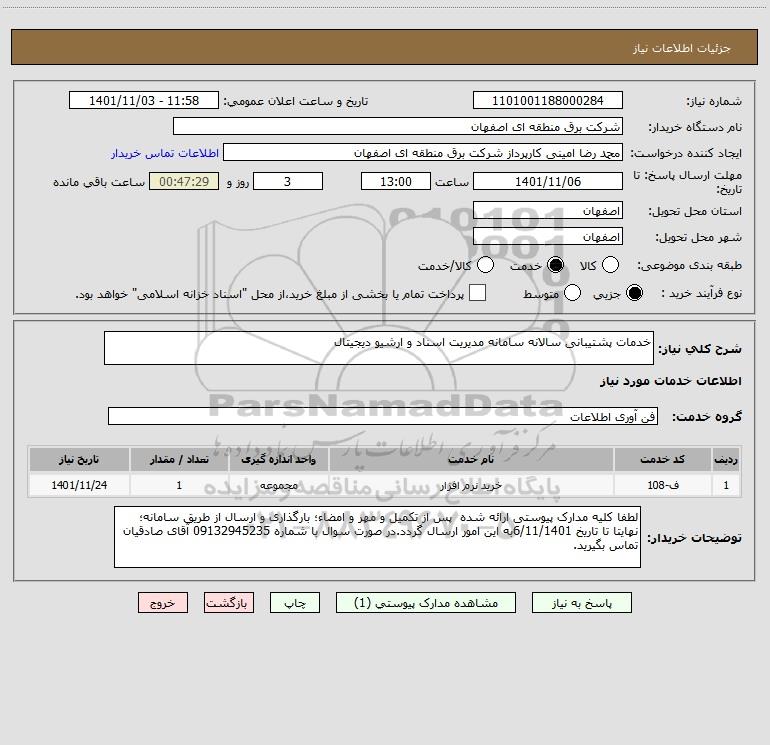Click the 'نام خدمت' column header
Viewport: 770px width, 745px height.
(x=471, y=459)
